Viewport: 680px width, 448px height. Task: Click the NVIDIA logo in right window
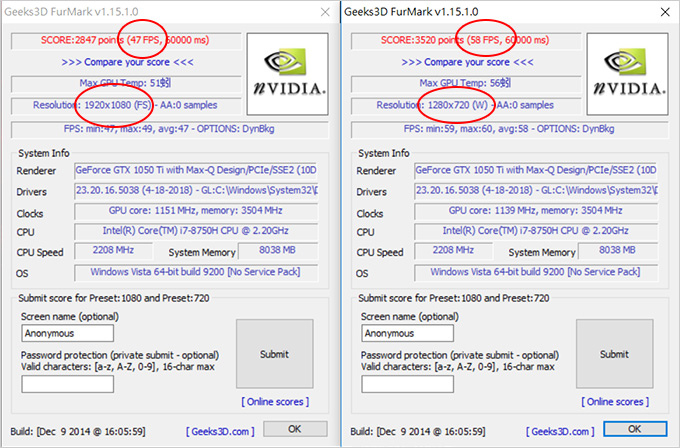[628, 74]
